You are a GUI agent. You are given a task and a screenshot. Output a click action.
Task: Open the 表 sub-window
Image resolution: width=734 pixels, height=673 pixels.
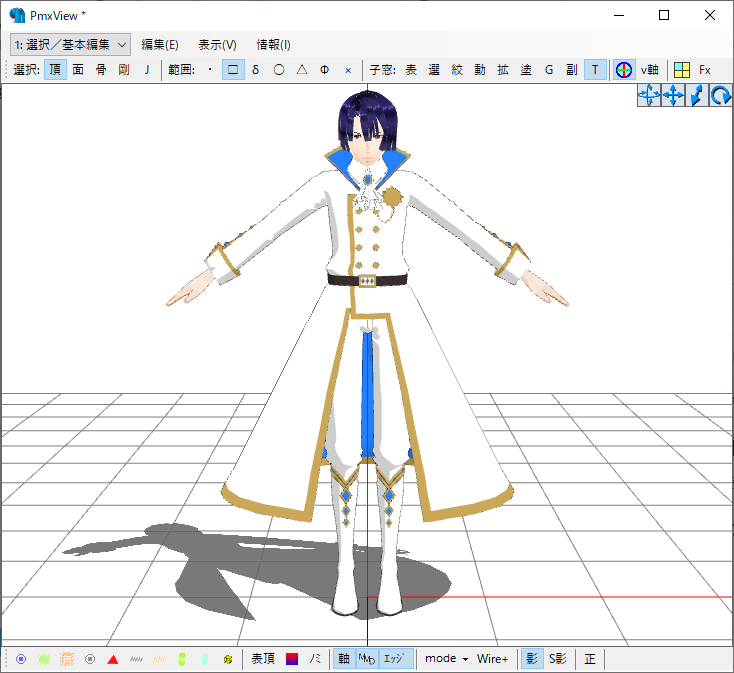pyautogui.click(x=411, y=70)
